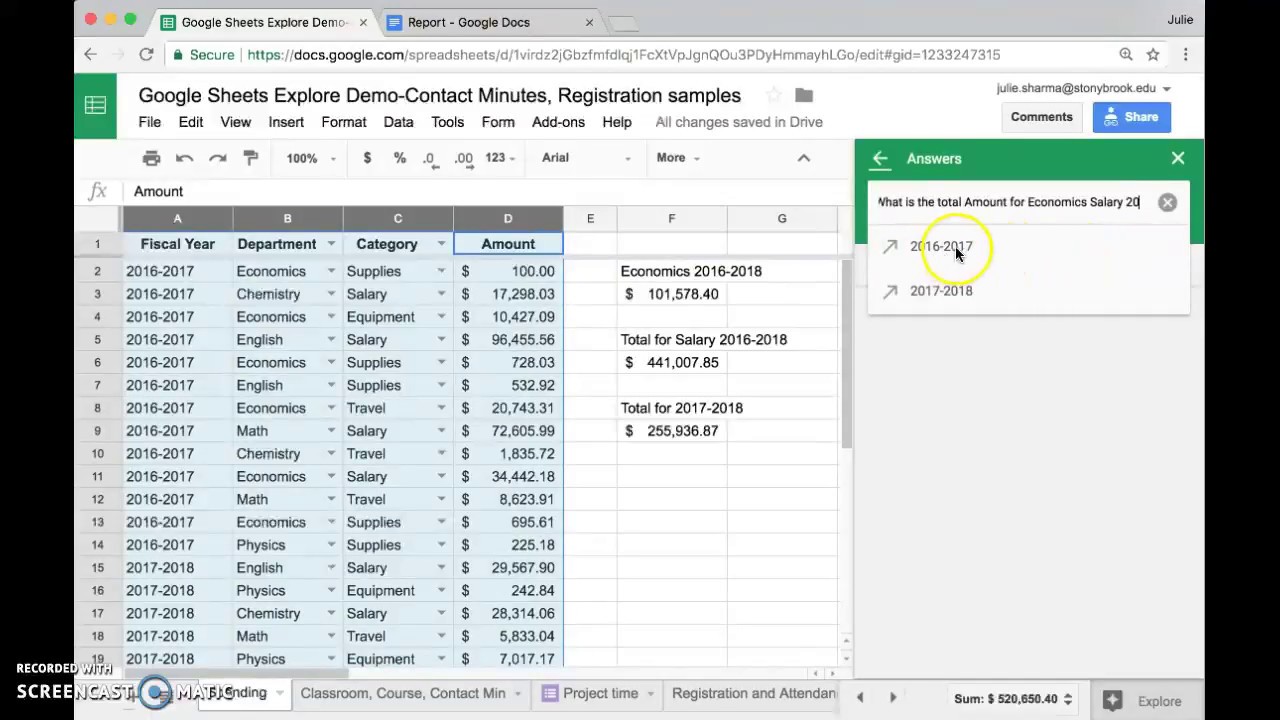Open the move-to-folder icon
Screen dimensions: 1280x720
(803, 96)
